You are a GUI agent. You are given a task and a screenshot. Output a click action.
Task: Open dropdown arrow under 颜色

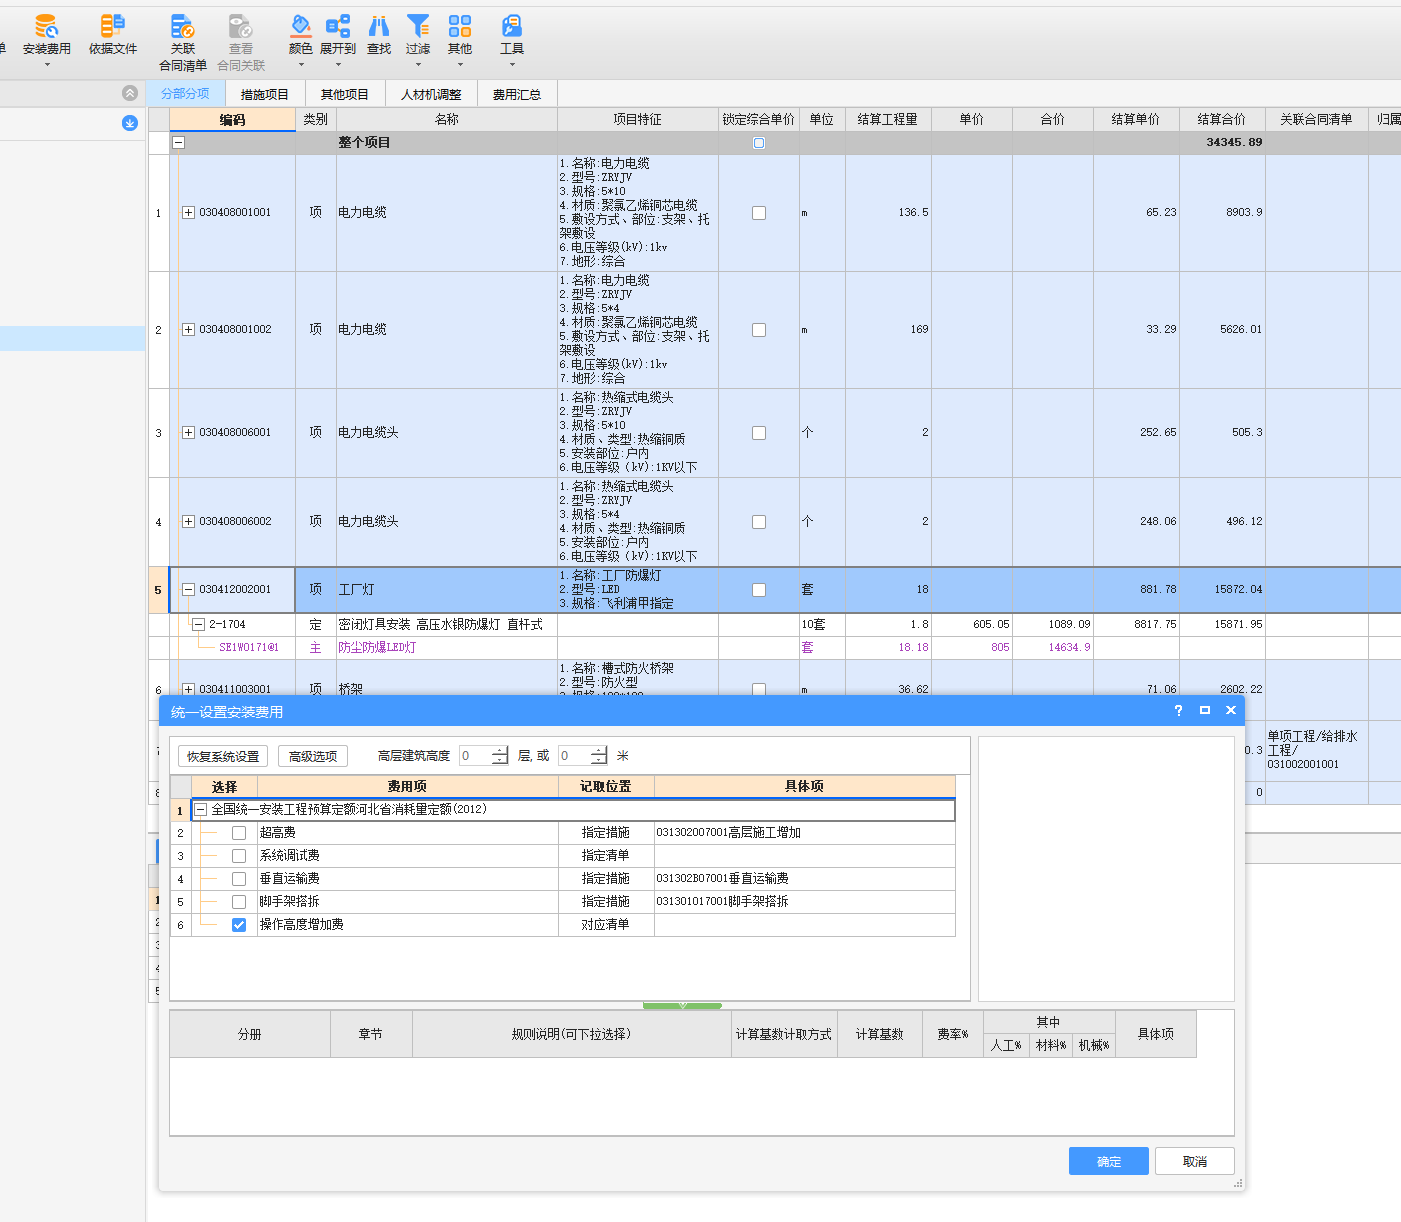[x=300, y=65]
